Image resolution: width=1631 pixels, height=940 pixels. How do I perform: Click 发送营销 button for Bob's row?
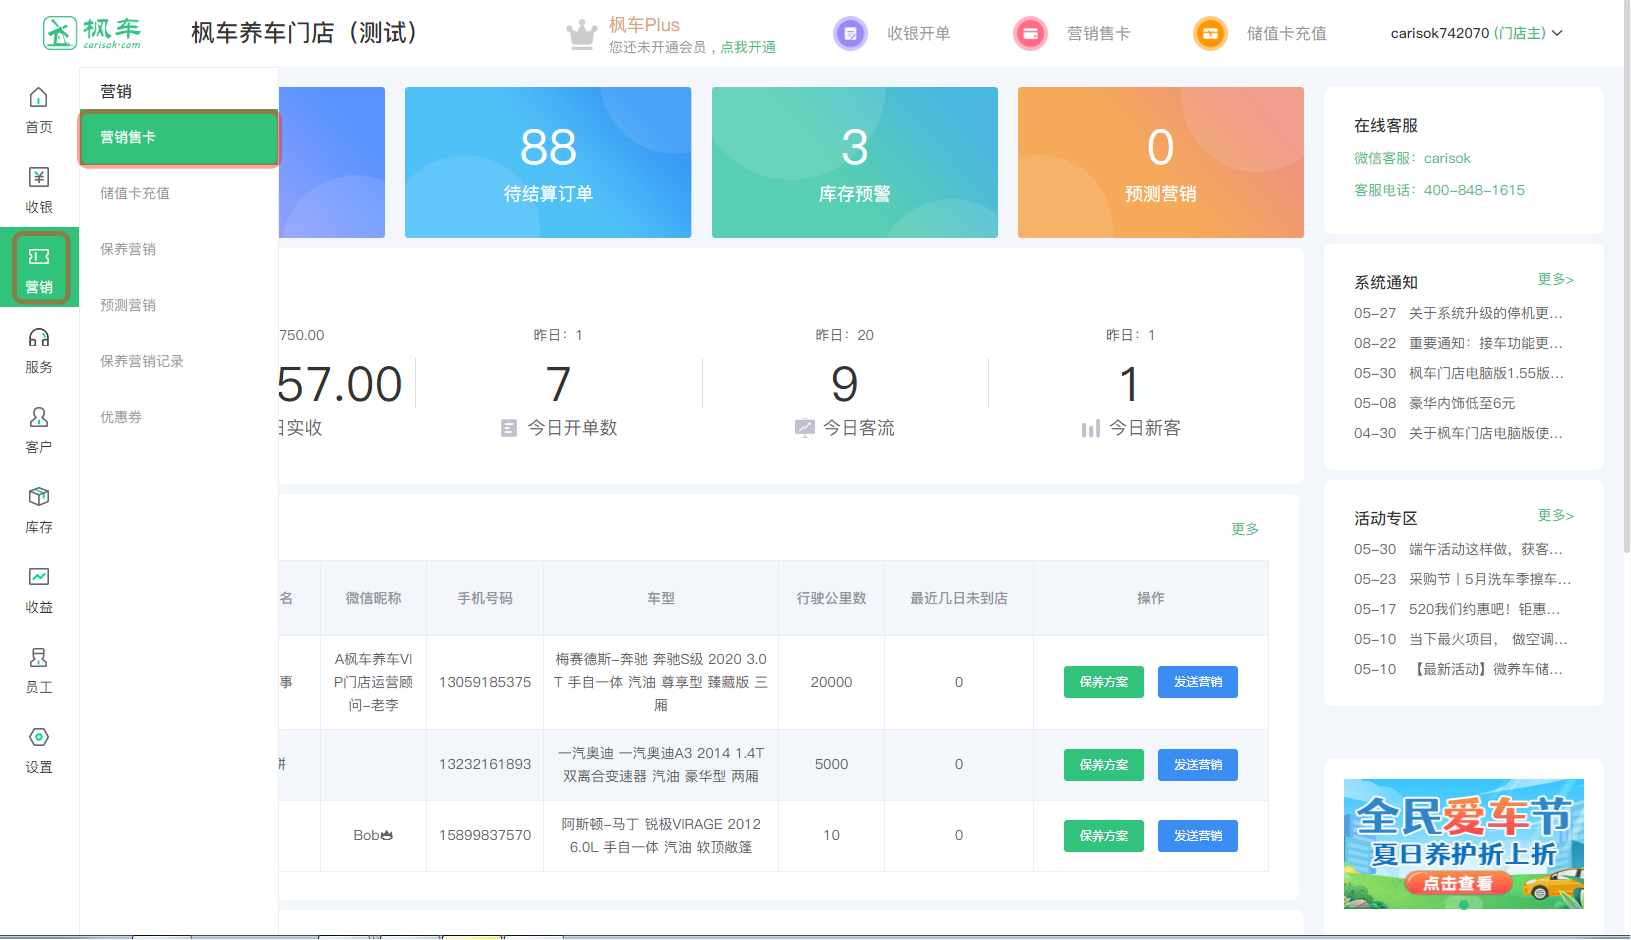point(1197,836)
